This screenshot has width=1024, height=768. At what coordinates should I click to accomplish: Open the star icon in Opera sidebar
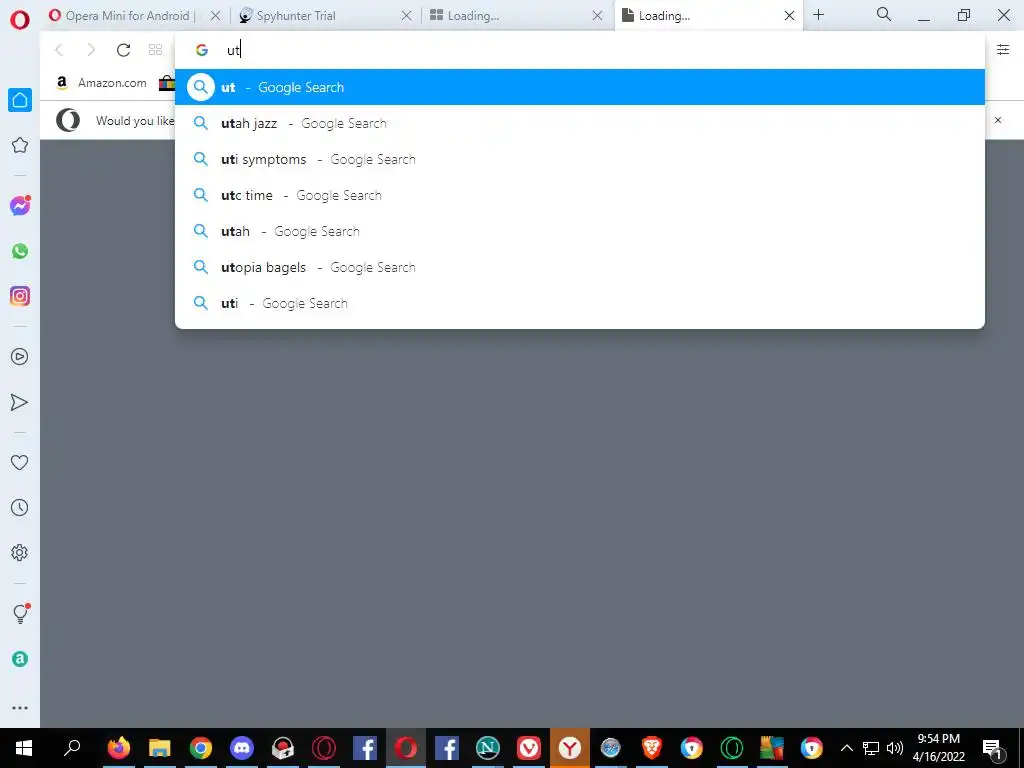point(20,145)
